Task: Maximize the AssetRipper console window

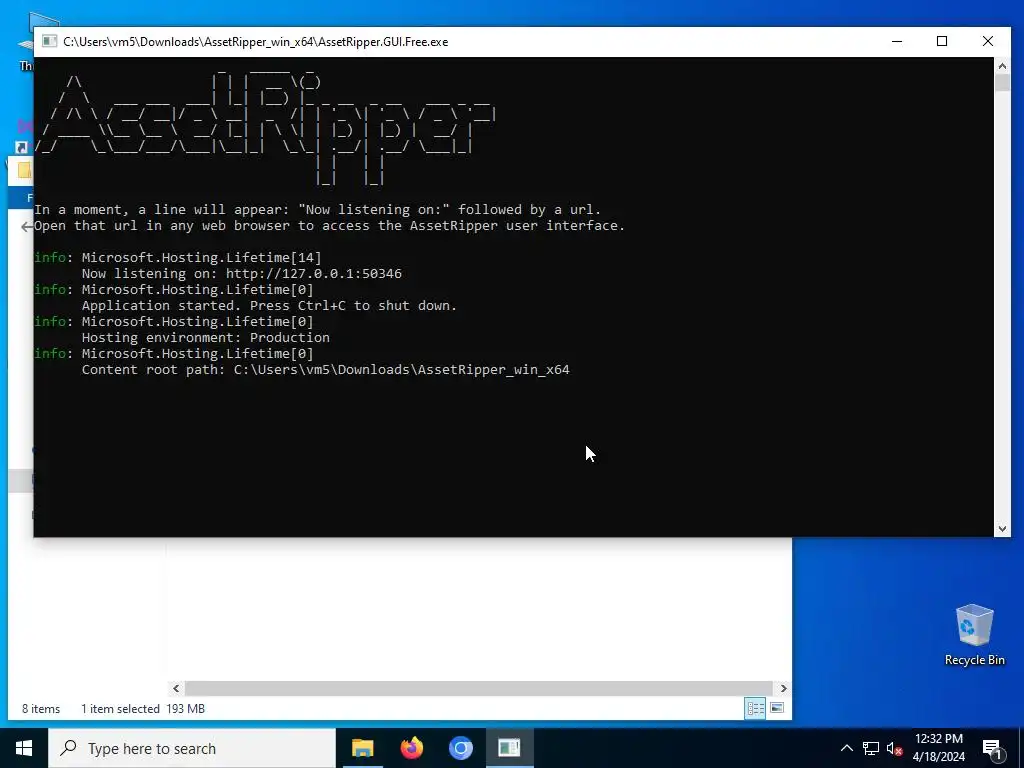Action: tap(942, 41)
